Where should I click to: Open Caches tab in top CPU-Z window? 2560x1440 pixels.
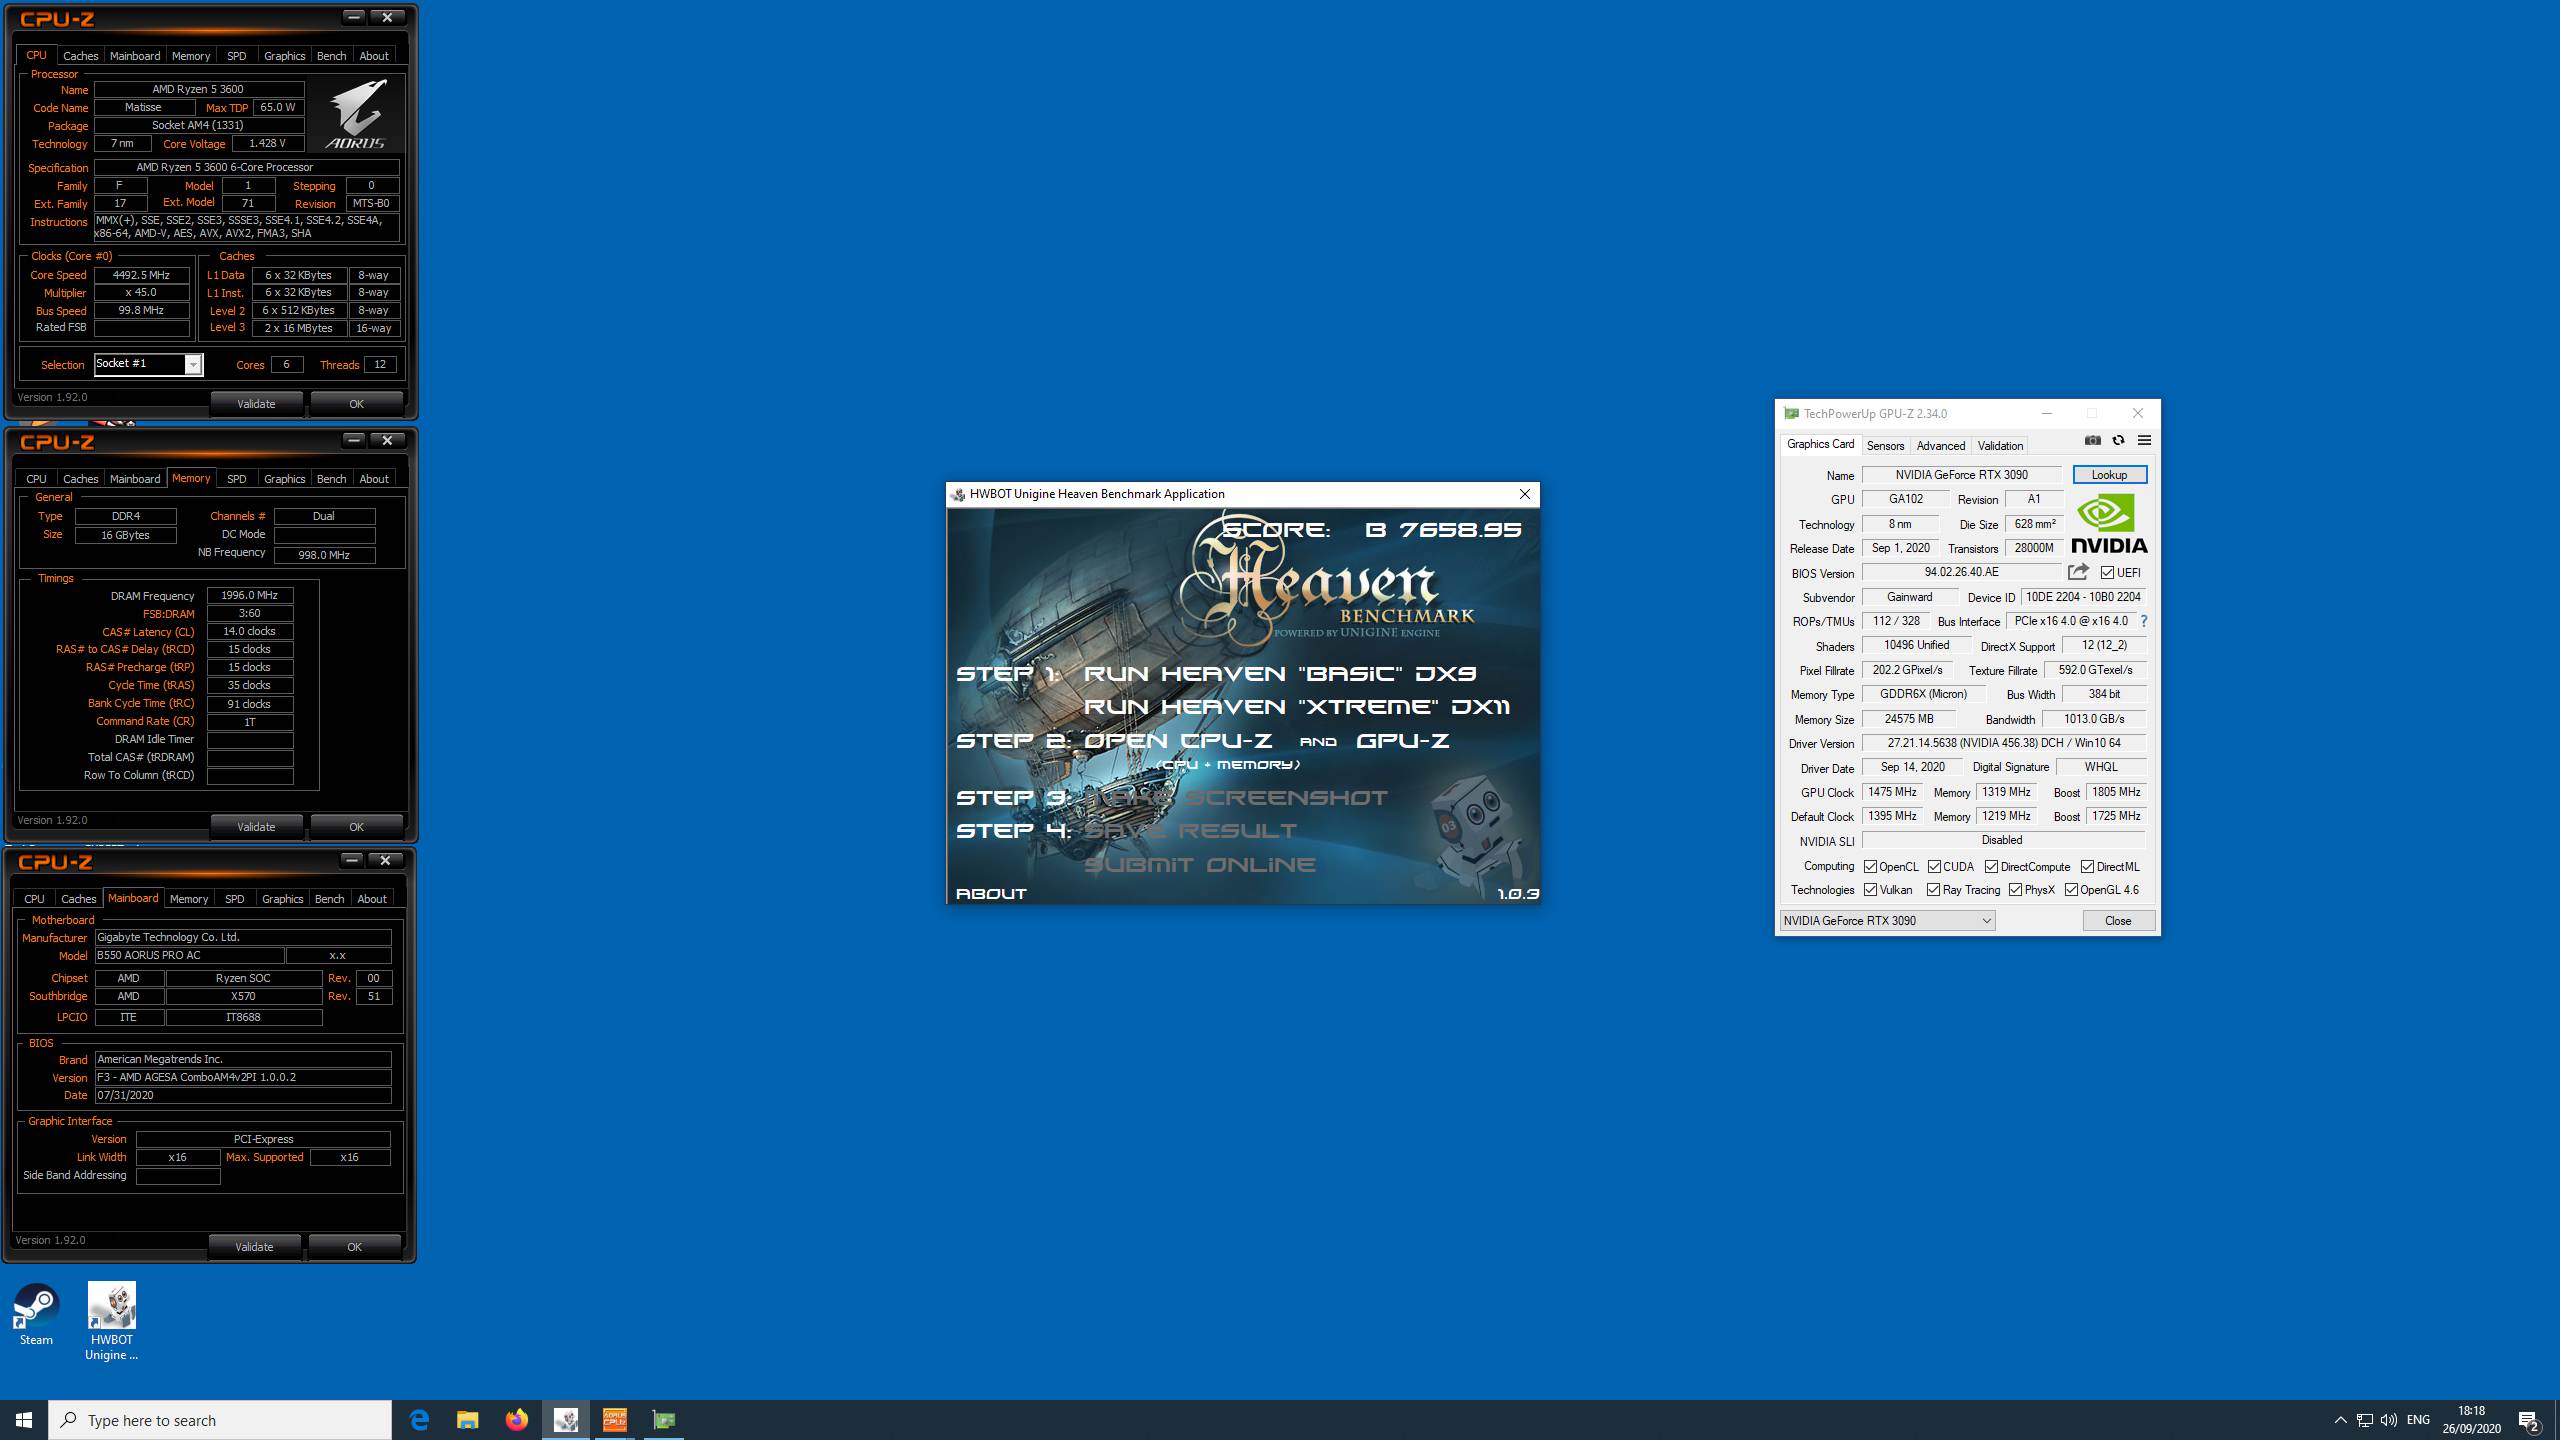[x=80, y=56]
